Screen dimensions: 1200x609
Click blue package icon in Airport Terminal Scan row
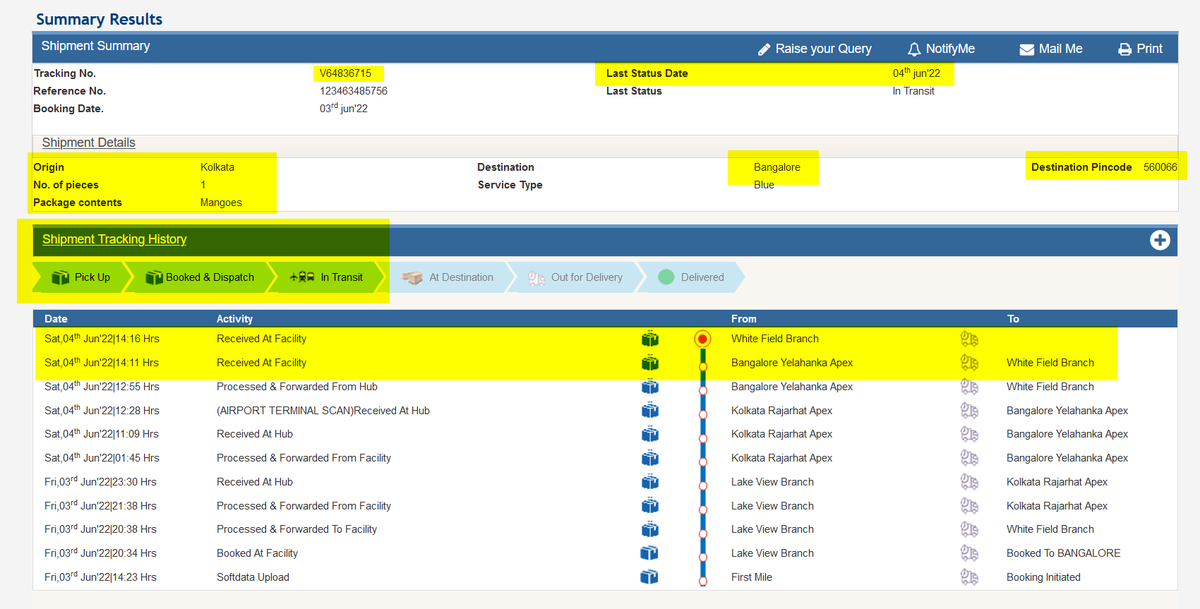(x=650, y=411)
